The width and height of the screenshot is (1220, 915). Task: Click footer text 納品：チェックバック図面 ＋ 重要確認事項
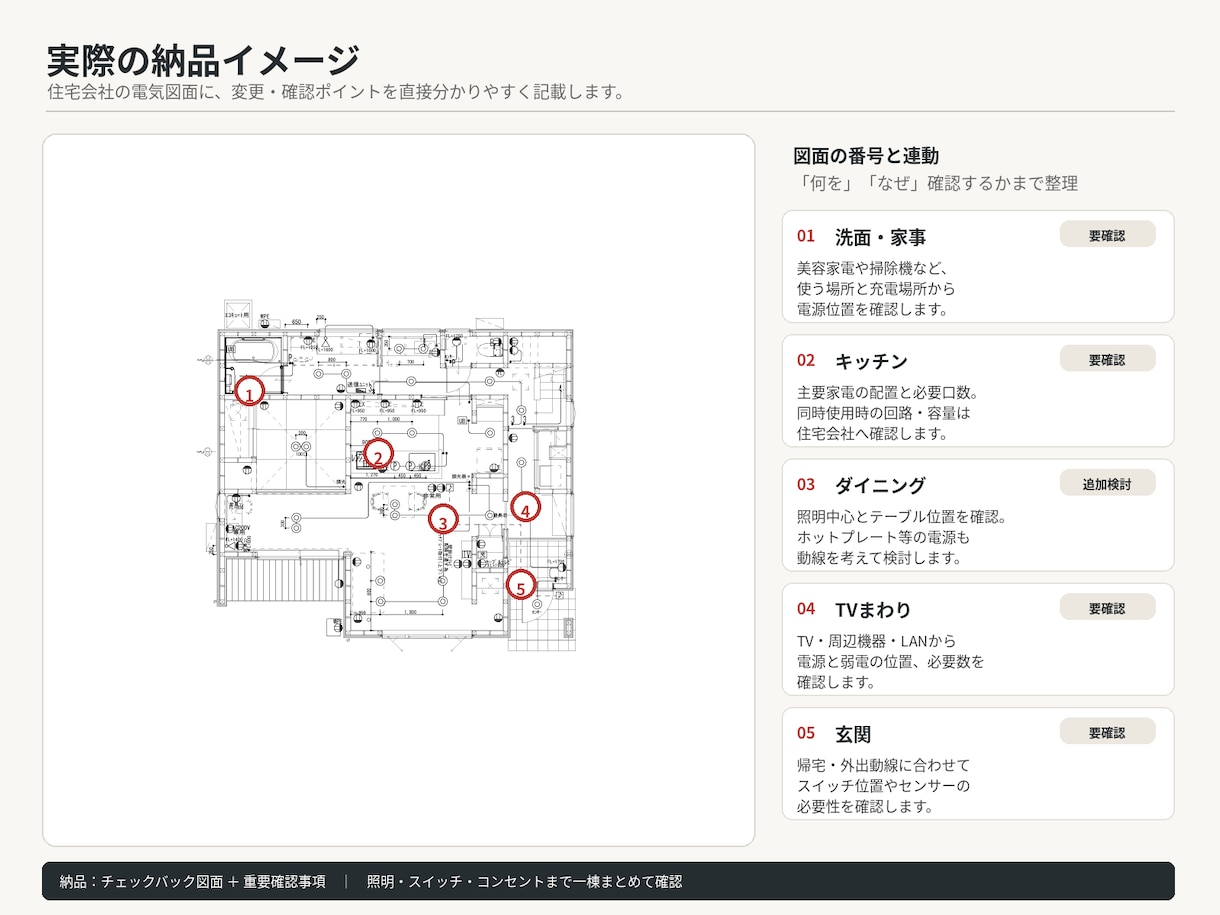(x=193, y=881)
